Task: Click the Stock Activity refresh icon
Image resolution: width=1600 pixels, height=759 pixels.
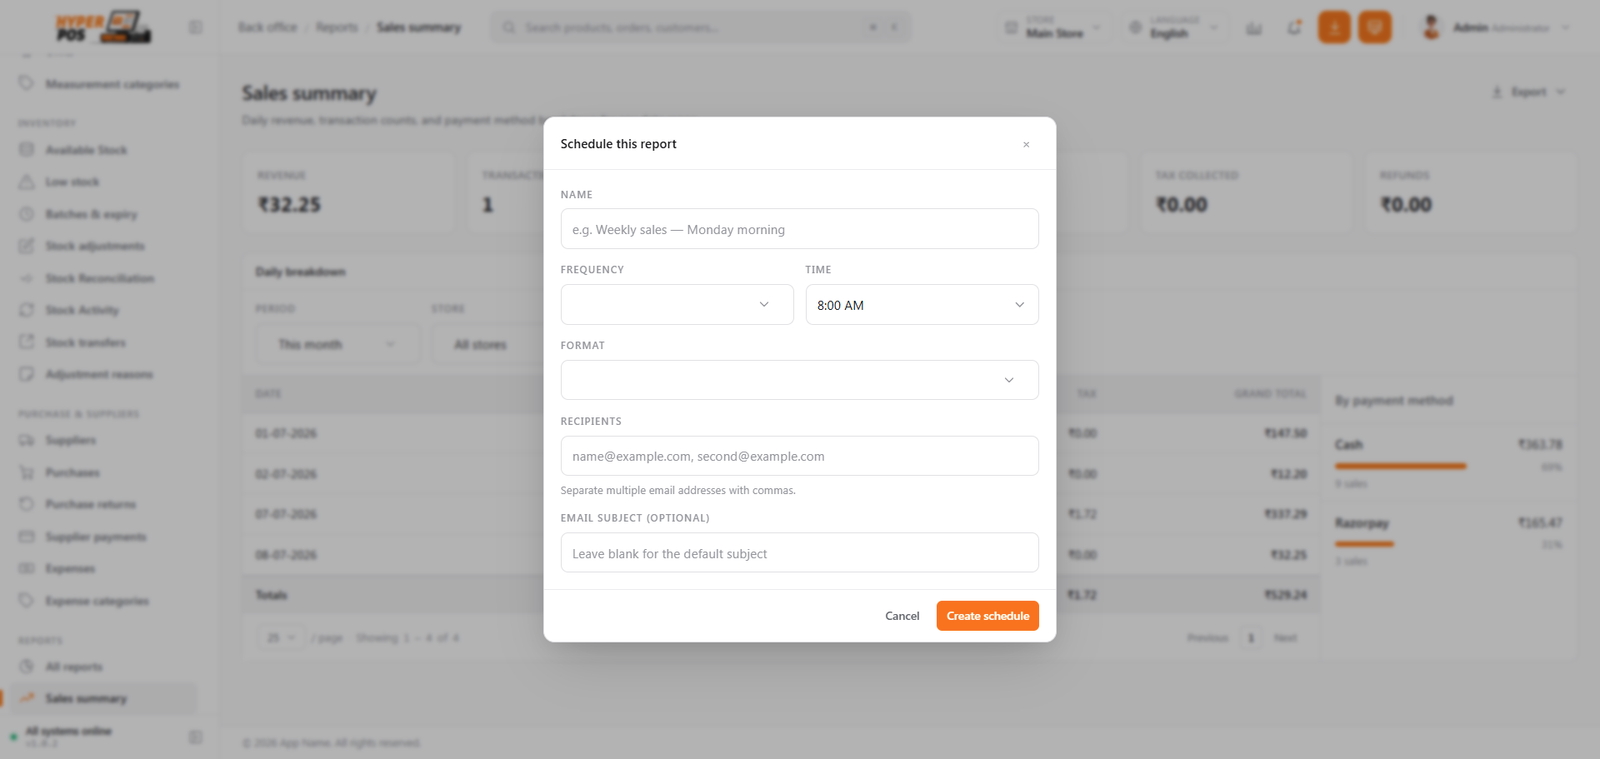Action: pos(27,310)
